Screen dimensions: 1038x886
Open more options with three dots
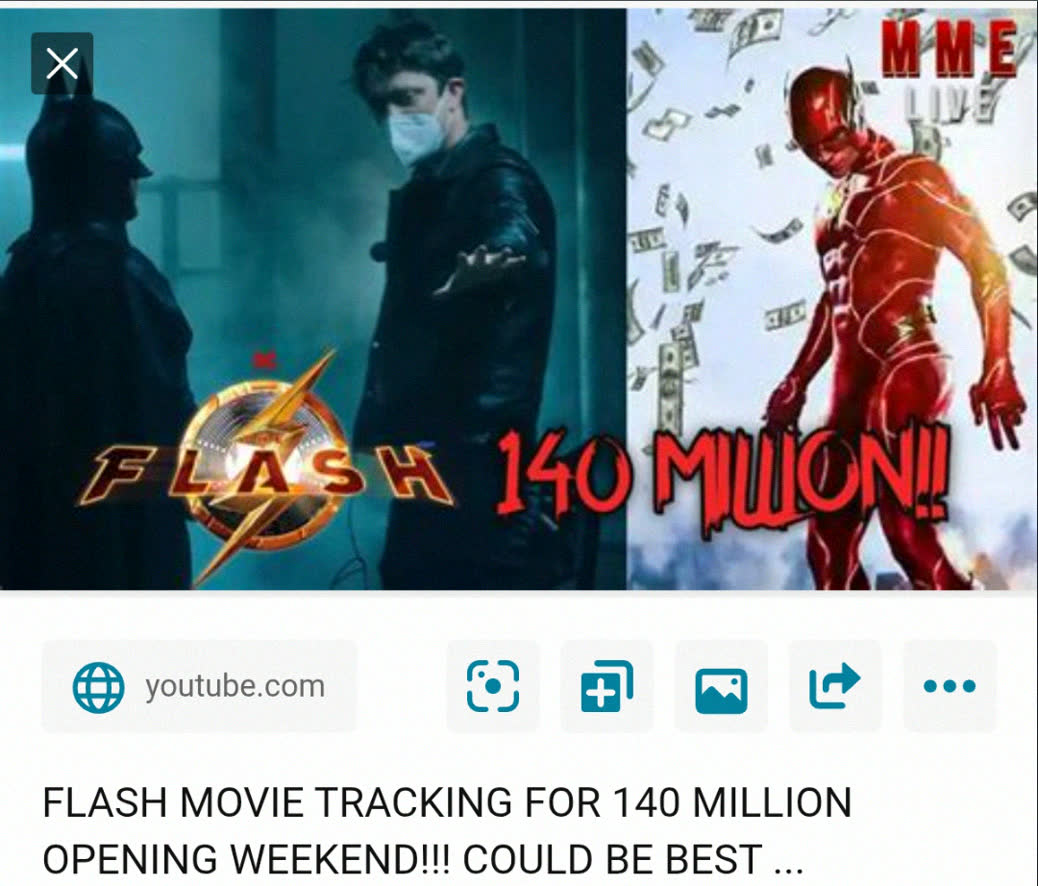click(949, 686)
